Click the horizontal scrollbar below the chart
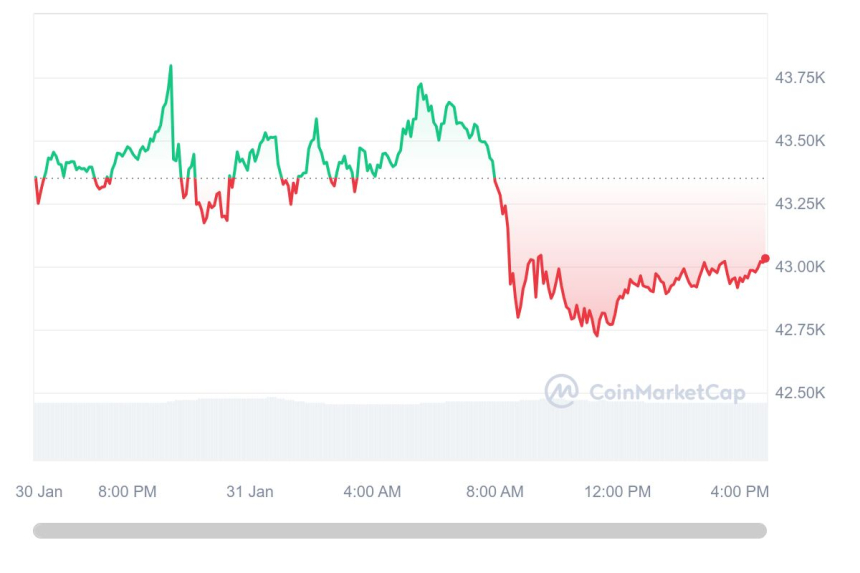The height and width of the screenshot is (573, 860). 400,531
